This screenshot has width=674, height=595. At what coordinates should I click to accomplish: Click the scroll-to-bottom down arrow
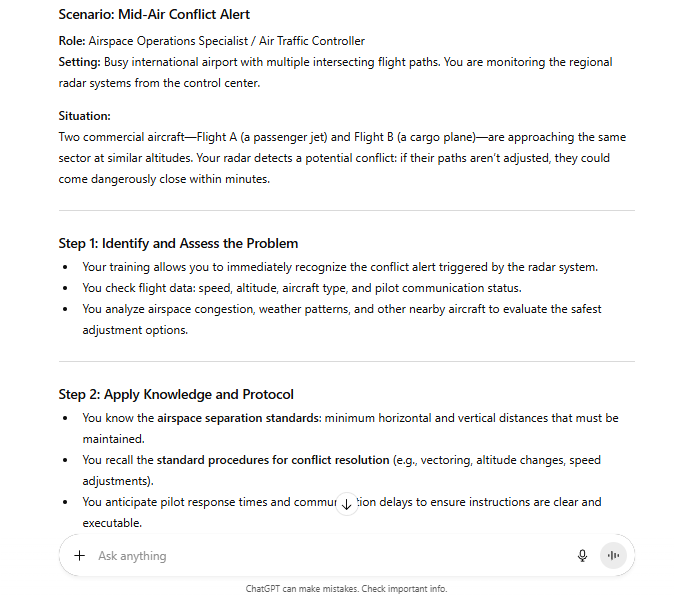click(x=346, y=504)
